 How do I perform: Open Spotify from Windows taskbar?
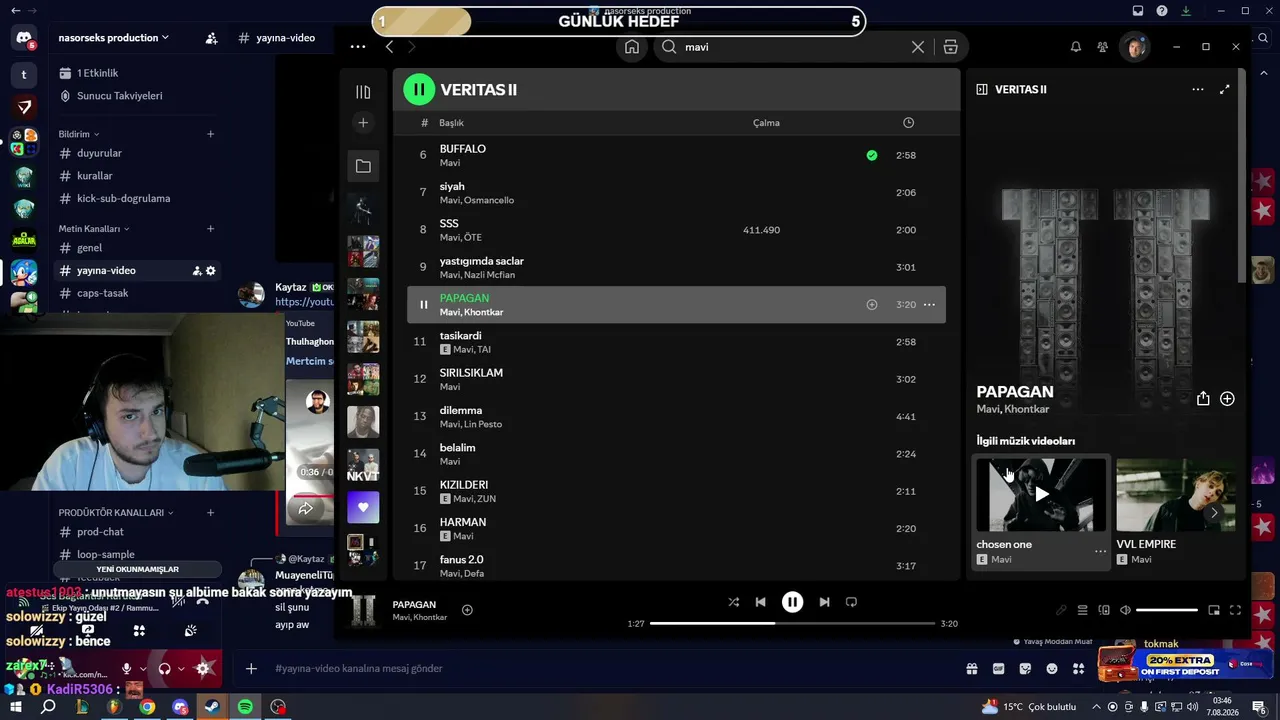245,707
